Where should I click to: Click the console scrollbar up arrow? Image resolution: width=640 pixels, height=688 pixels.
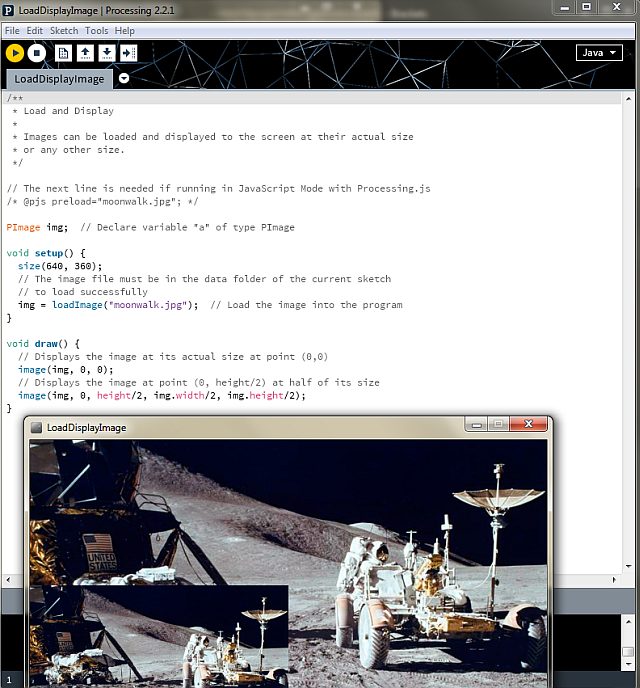pos(628,621)
